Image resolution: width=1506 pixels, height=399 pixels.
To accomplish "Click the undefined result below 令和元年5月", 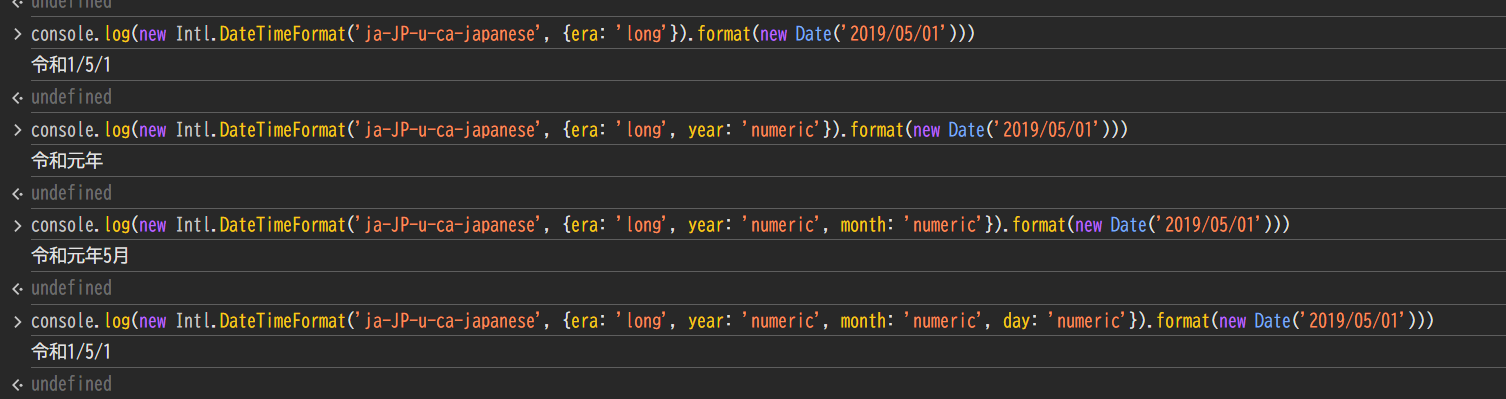I will pos(71,288).
